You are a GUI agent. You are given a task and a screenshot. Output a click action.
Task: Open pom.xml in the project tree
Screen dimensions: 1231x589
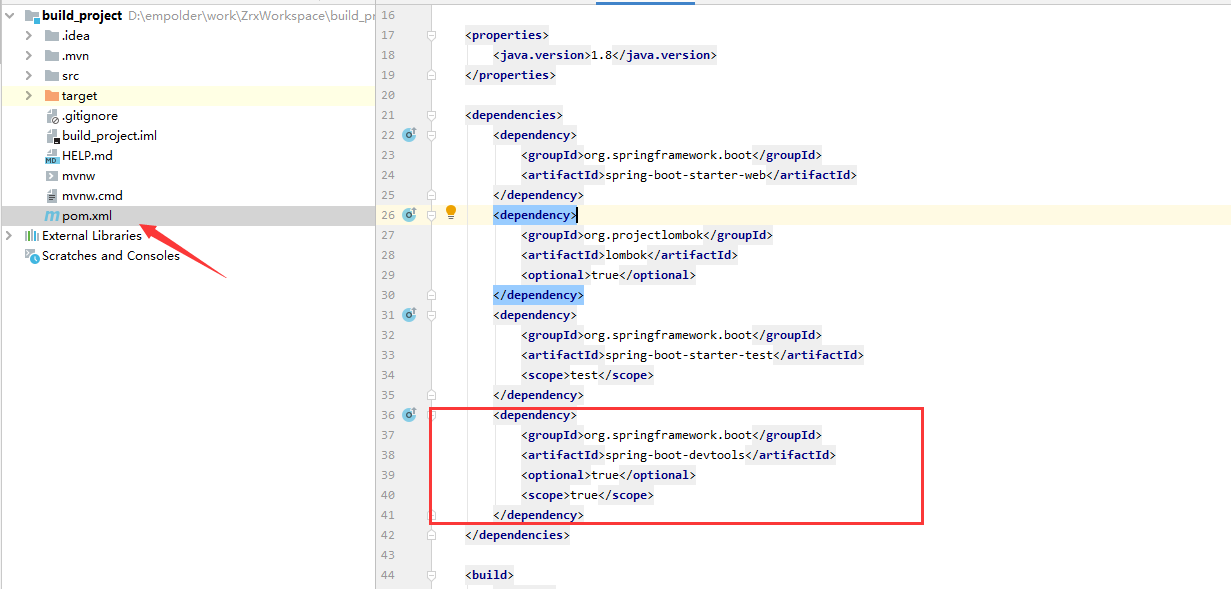pos(87,216)
